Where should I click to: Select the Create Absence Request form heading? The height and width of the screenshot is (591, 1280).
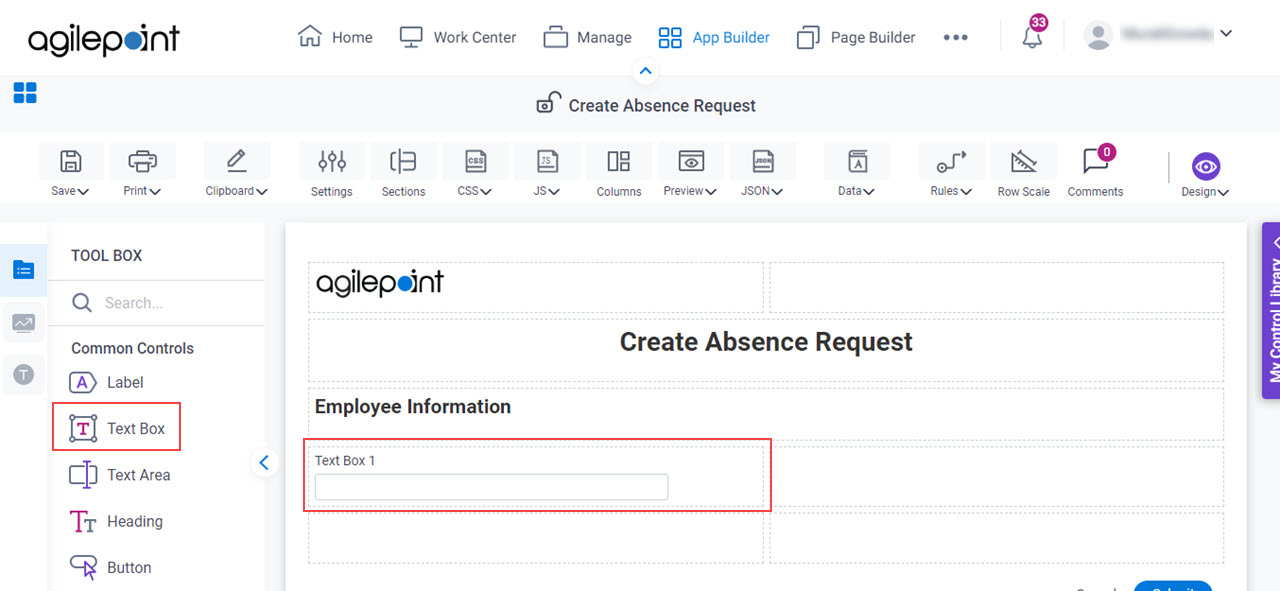pos(766,342)
